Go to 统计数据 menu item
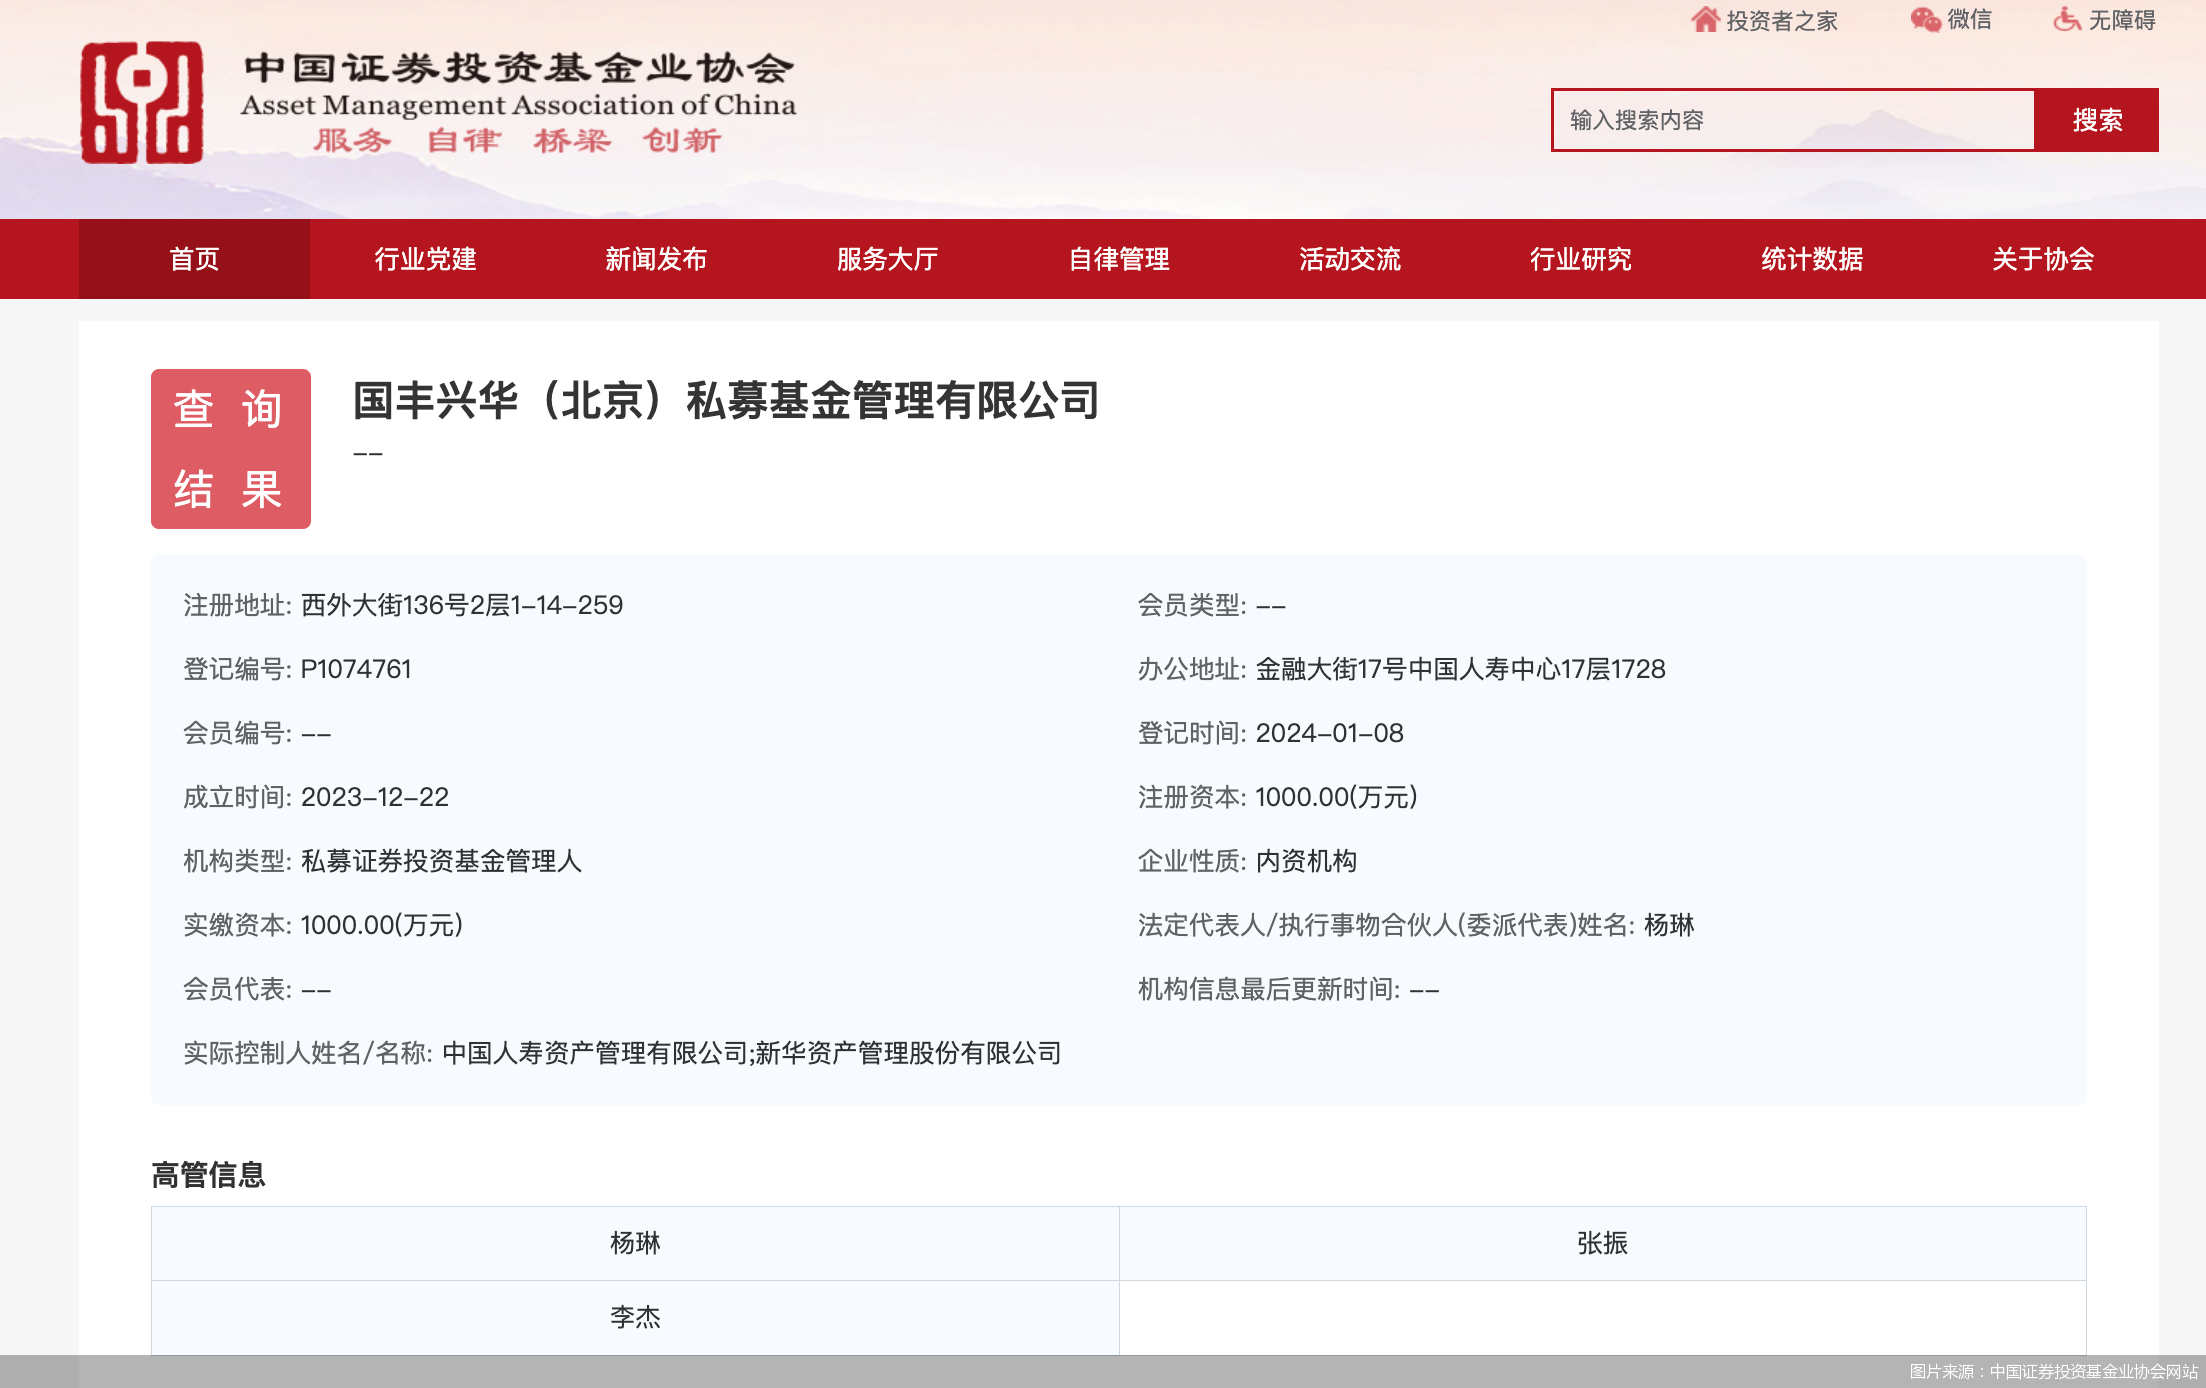This screenshot has width=2206, height=1388. point(1812,259)
